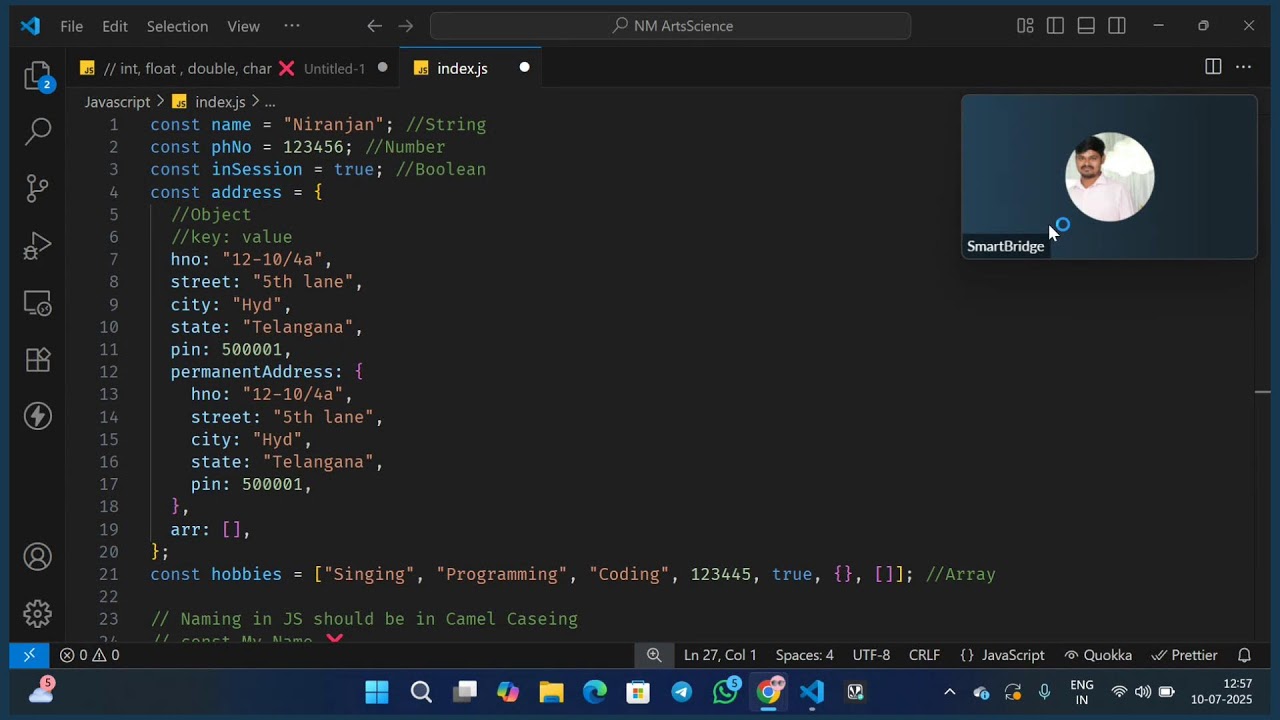
Task: Toggle the primary sidebar visibility
Action: (x=1055, y=26)
